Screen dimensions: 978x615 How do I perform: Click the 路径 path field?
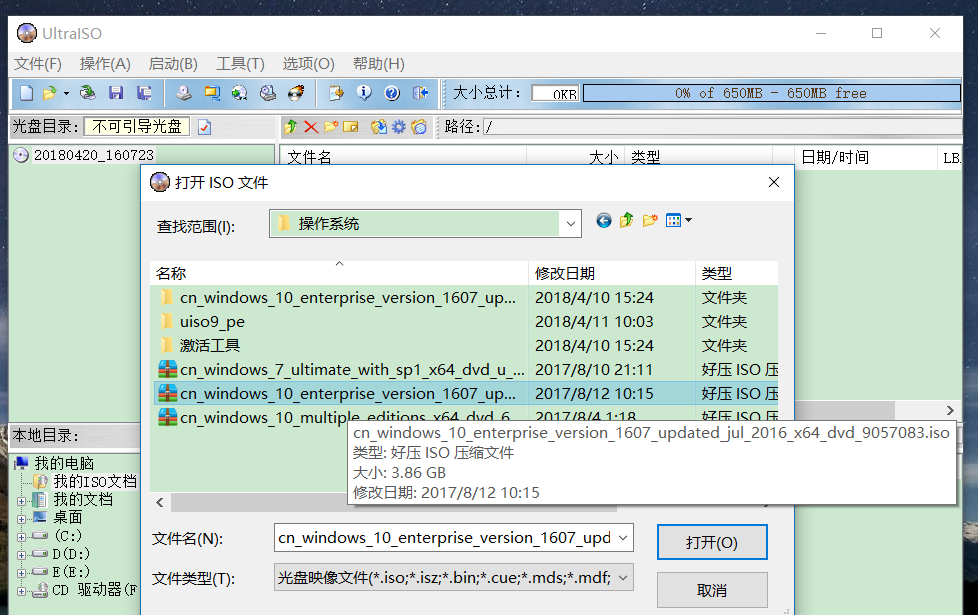coord(722,127)
